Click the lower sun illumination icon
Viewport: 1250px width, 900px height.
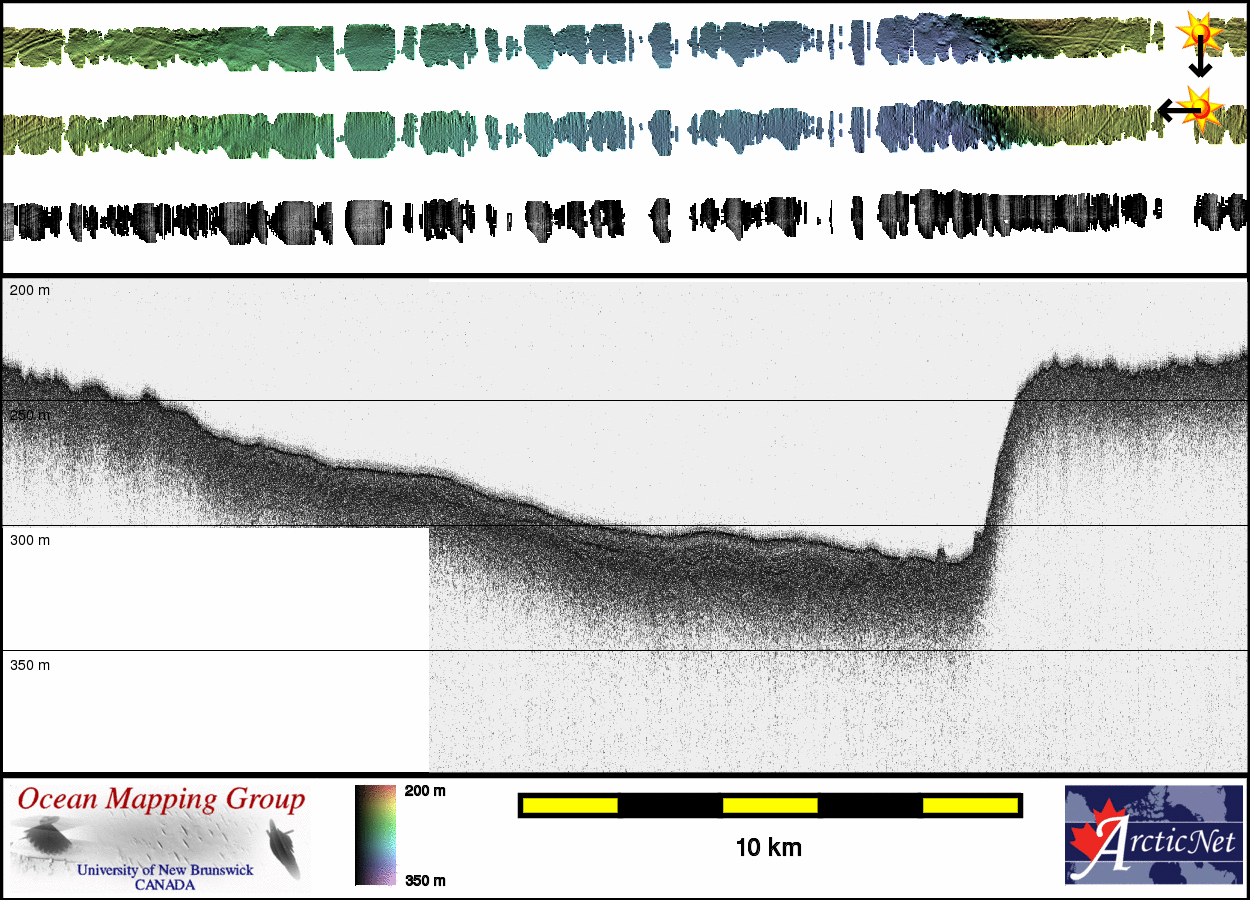click(x=1202, y=106)
